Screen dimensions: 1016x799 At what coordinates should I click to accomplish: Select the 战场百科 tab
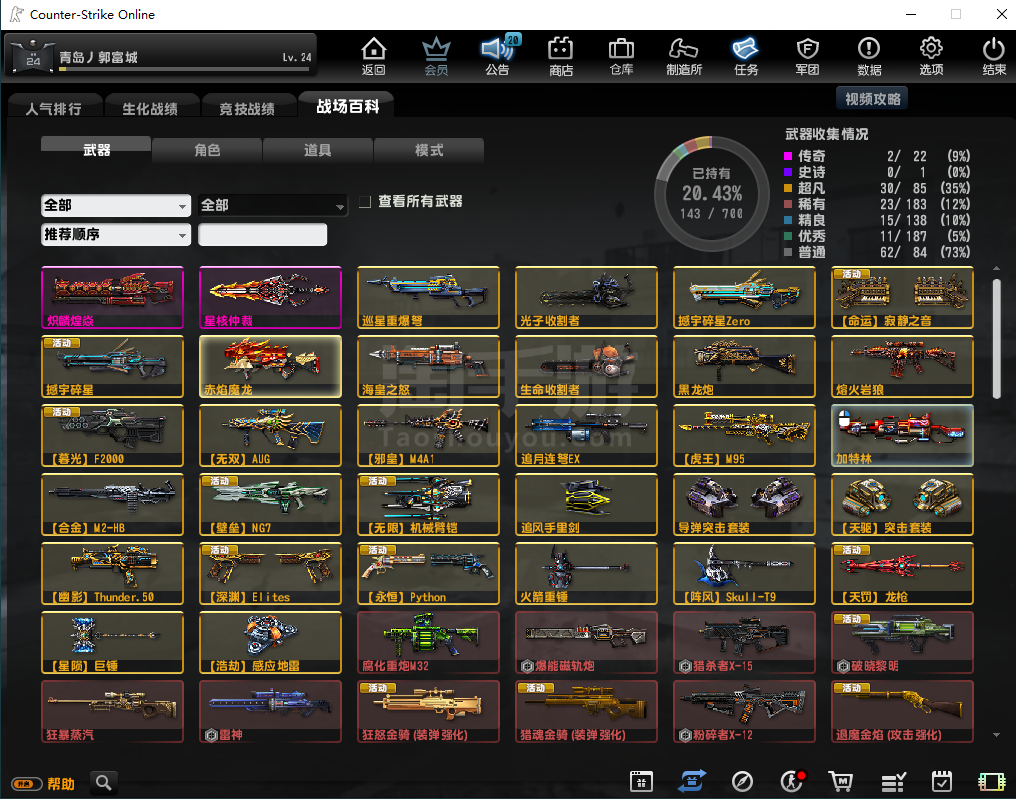(347, 106)
